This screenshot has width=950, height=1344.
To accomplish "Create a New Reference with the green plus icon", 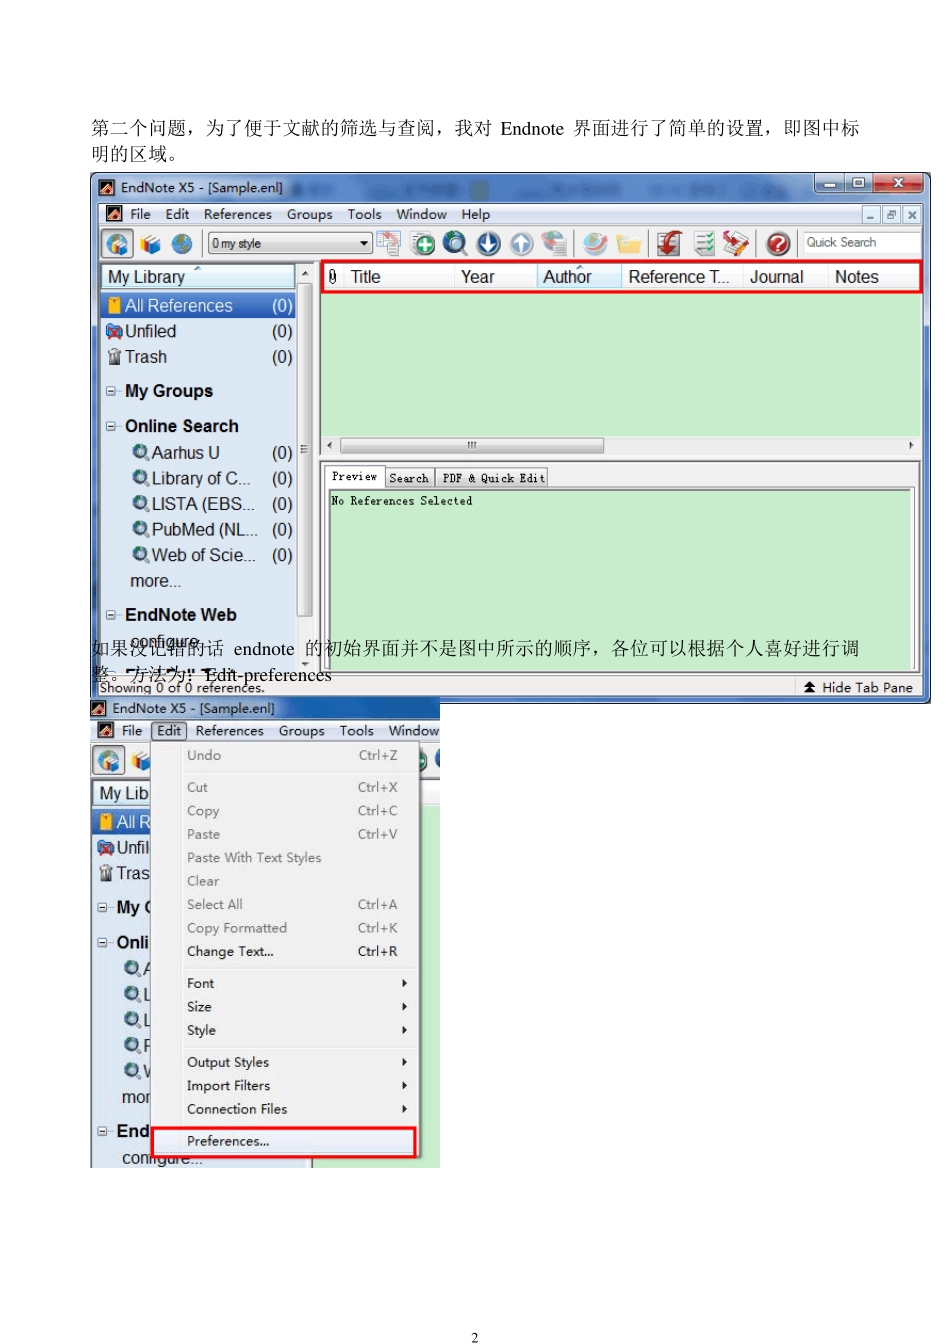I will [423, 244].
